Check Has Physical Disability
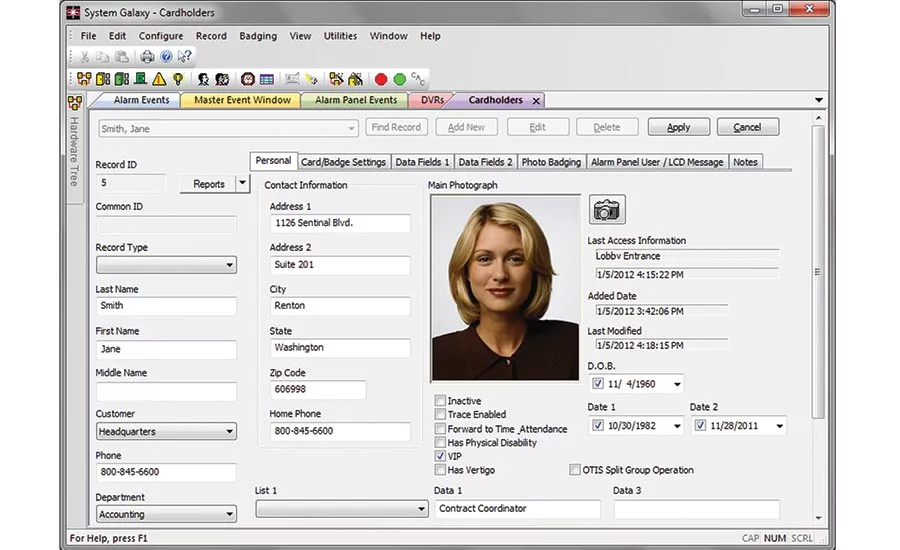900x550 pixels. click(x=440, y=442)
